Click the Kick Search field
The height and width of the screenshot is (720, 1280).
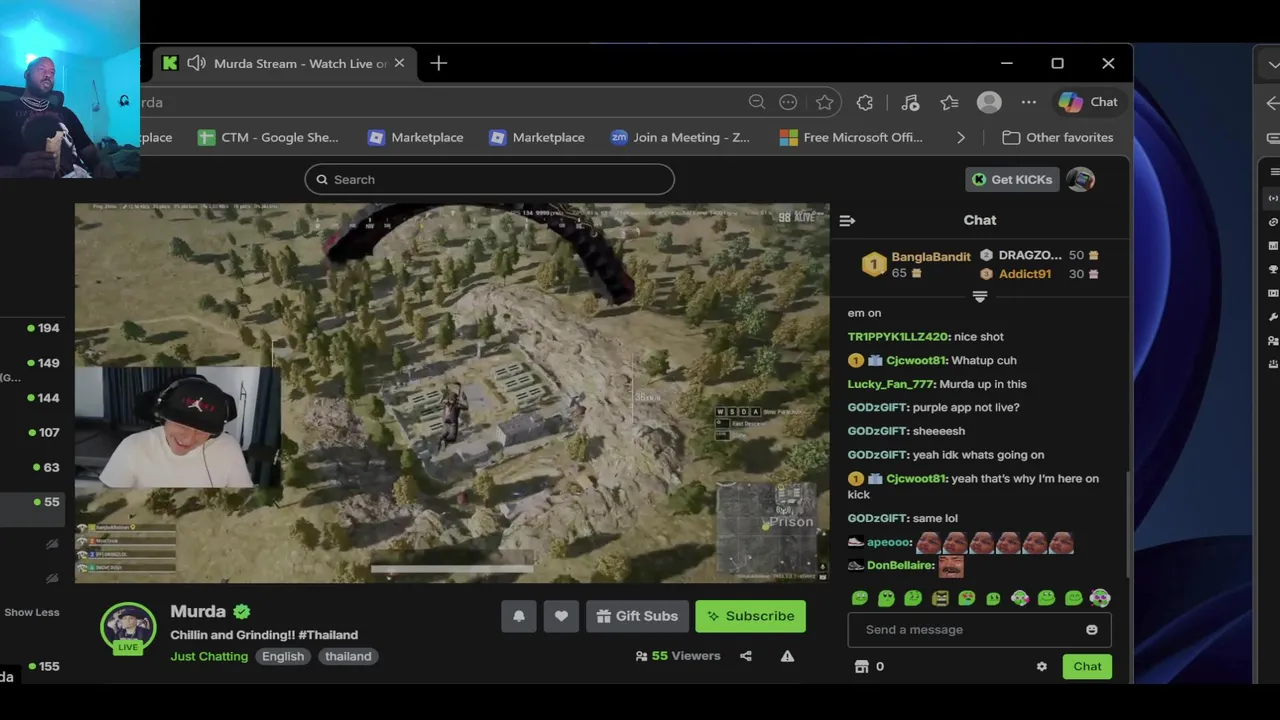(x=489, y=180)
